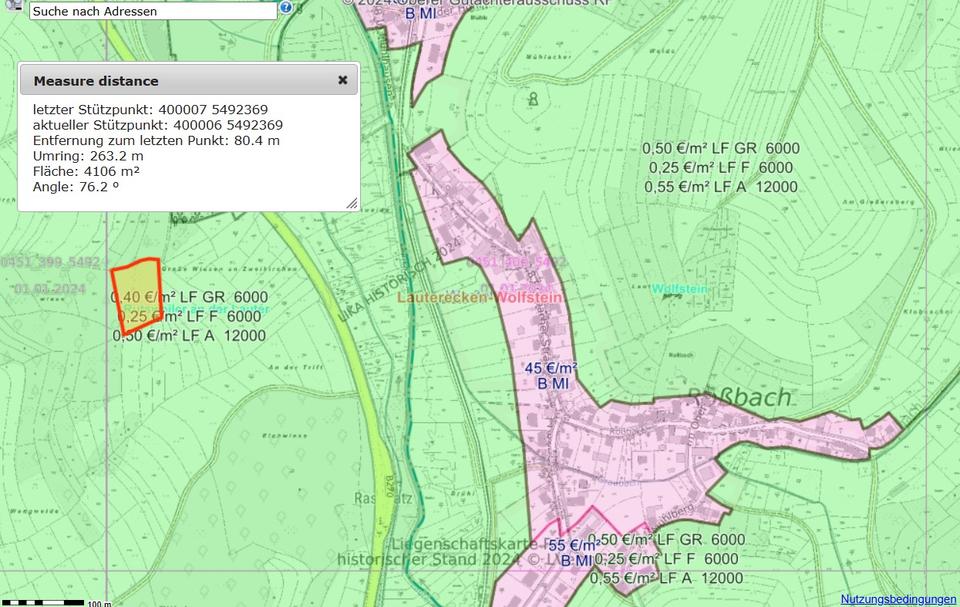Click the cyan 'Wolfstein' map label

click(679, 289)
